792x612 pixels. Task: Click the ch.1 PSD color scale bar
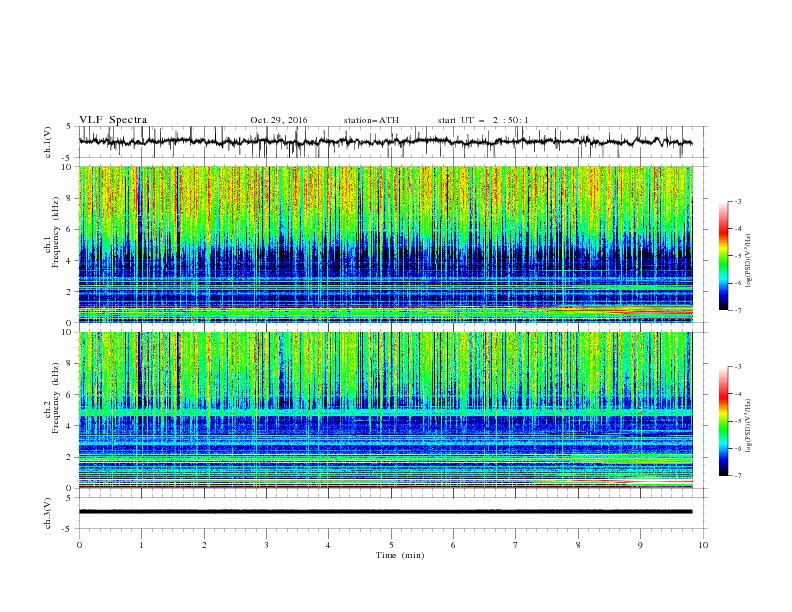[723, 256]
